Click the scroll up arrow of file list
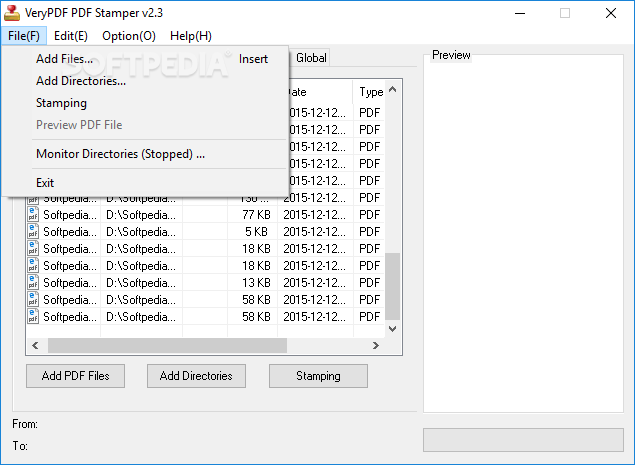This screenshot has height=465, width=635. point(392,89)
